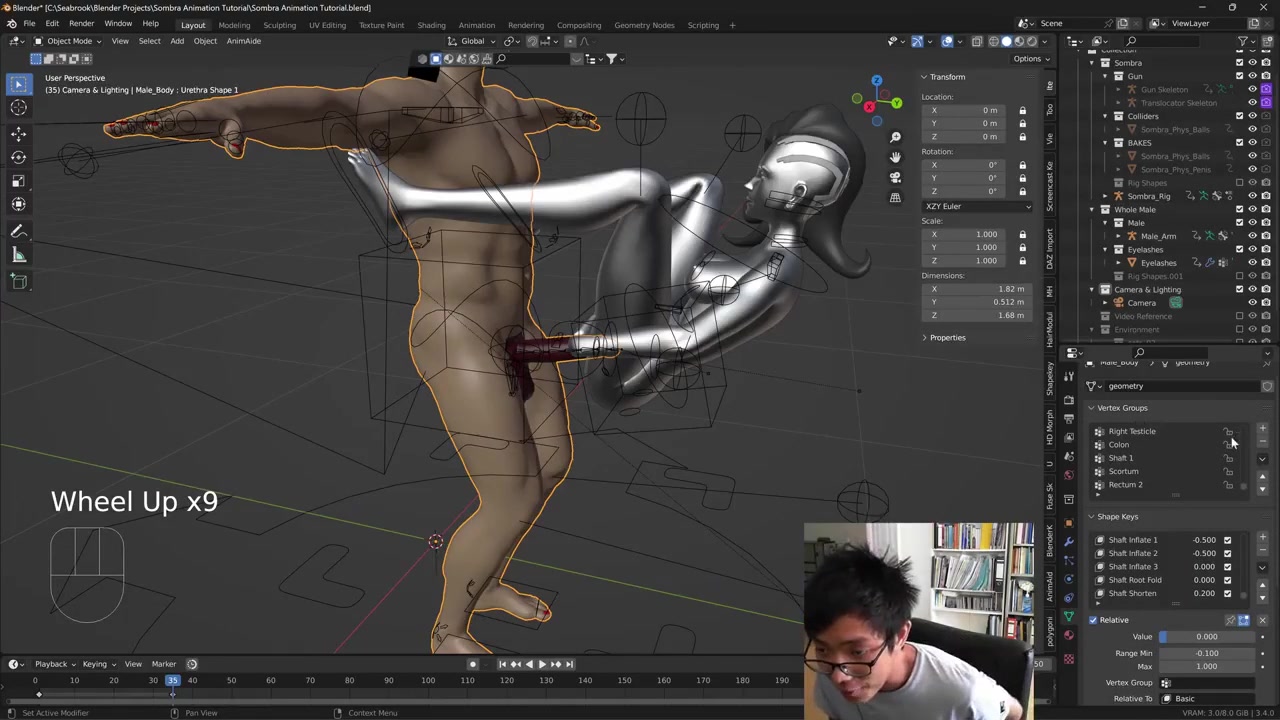Select the Move tool
Image resolution: width=1280 pixels, height=720 pixels.
pos(18,133)
